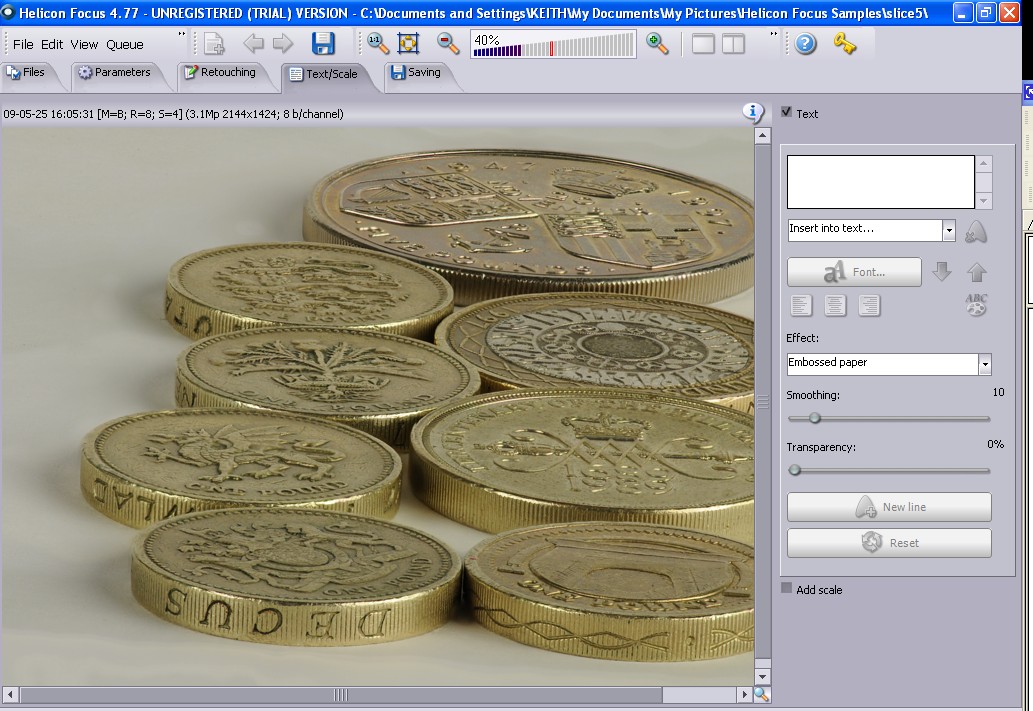Screen dimensions: 1033x711
Task: Switch to single pane view layout
Action: coord(703,44)
